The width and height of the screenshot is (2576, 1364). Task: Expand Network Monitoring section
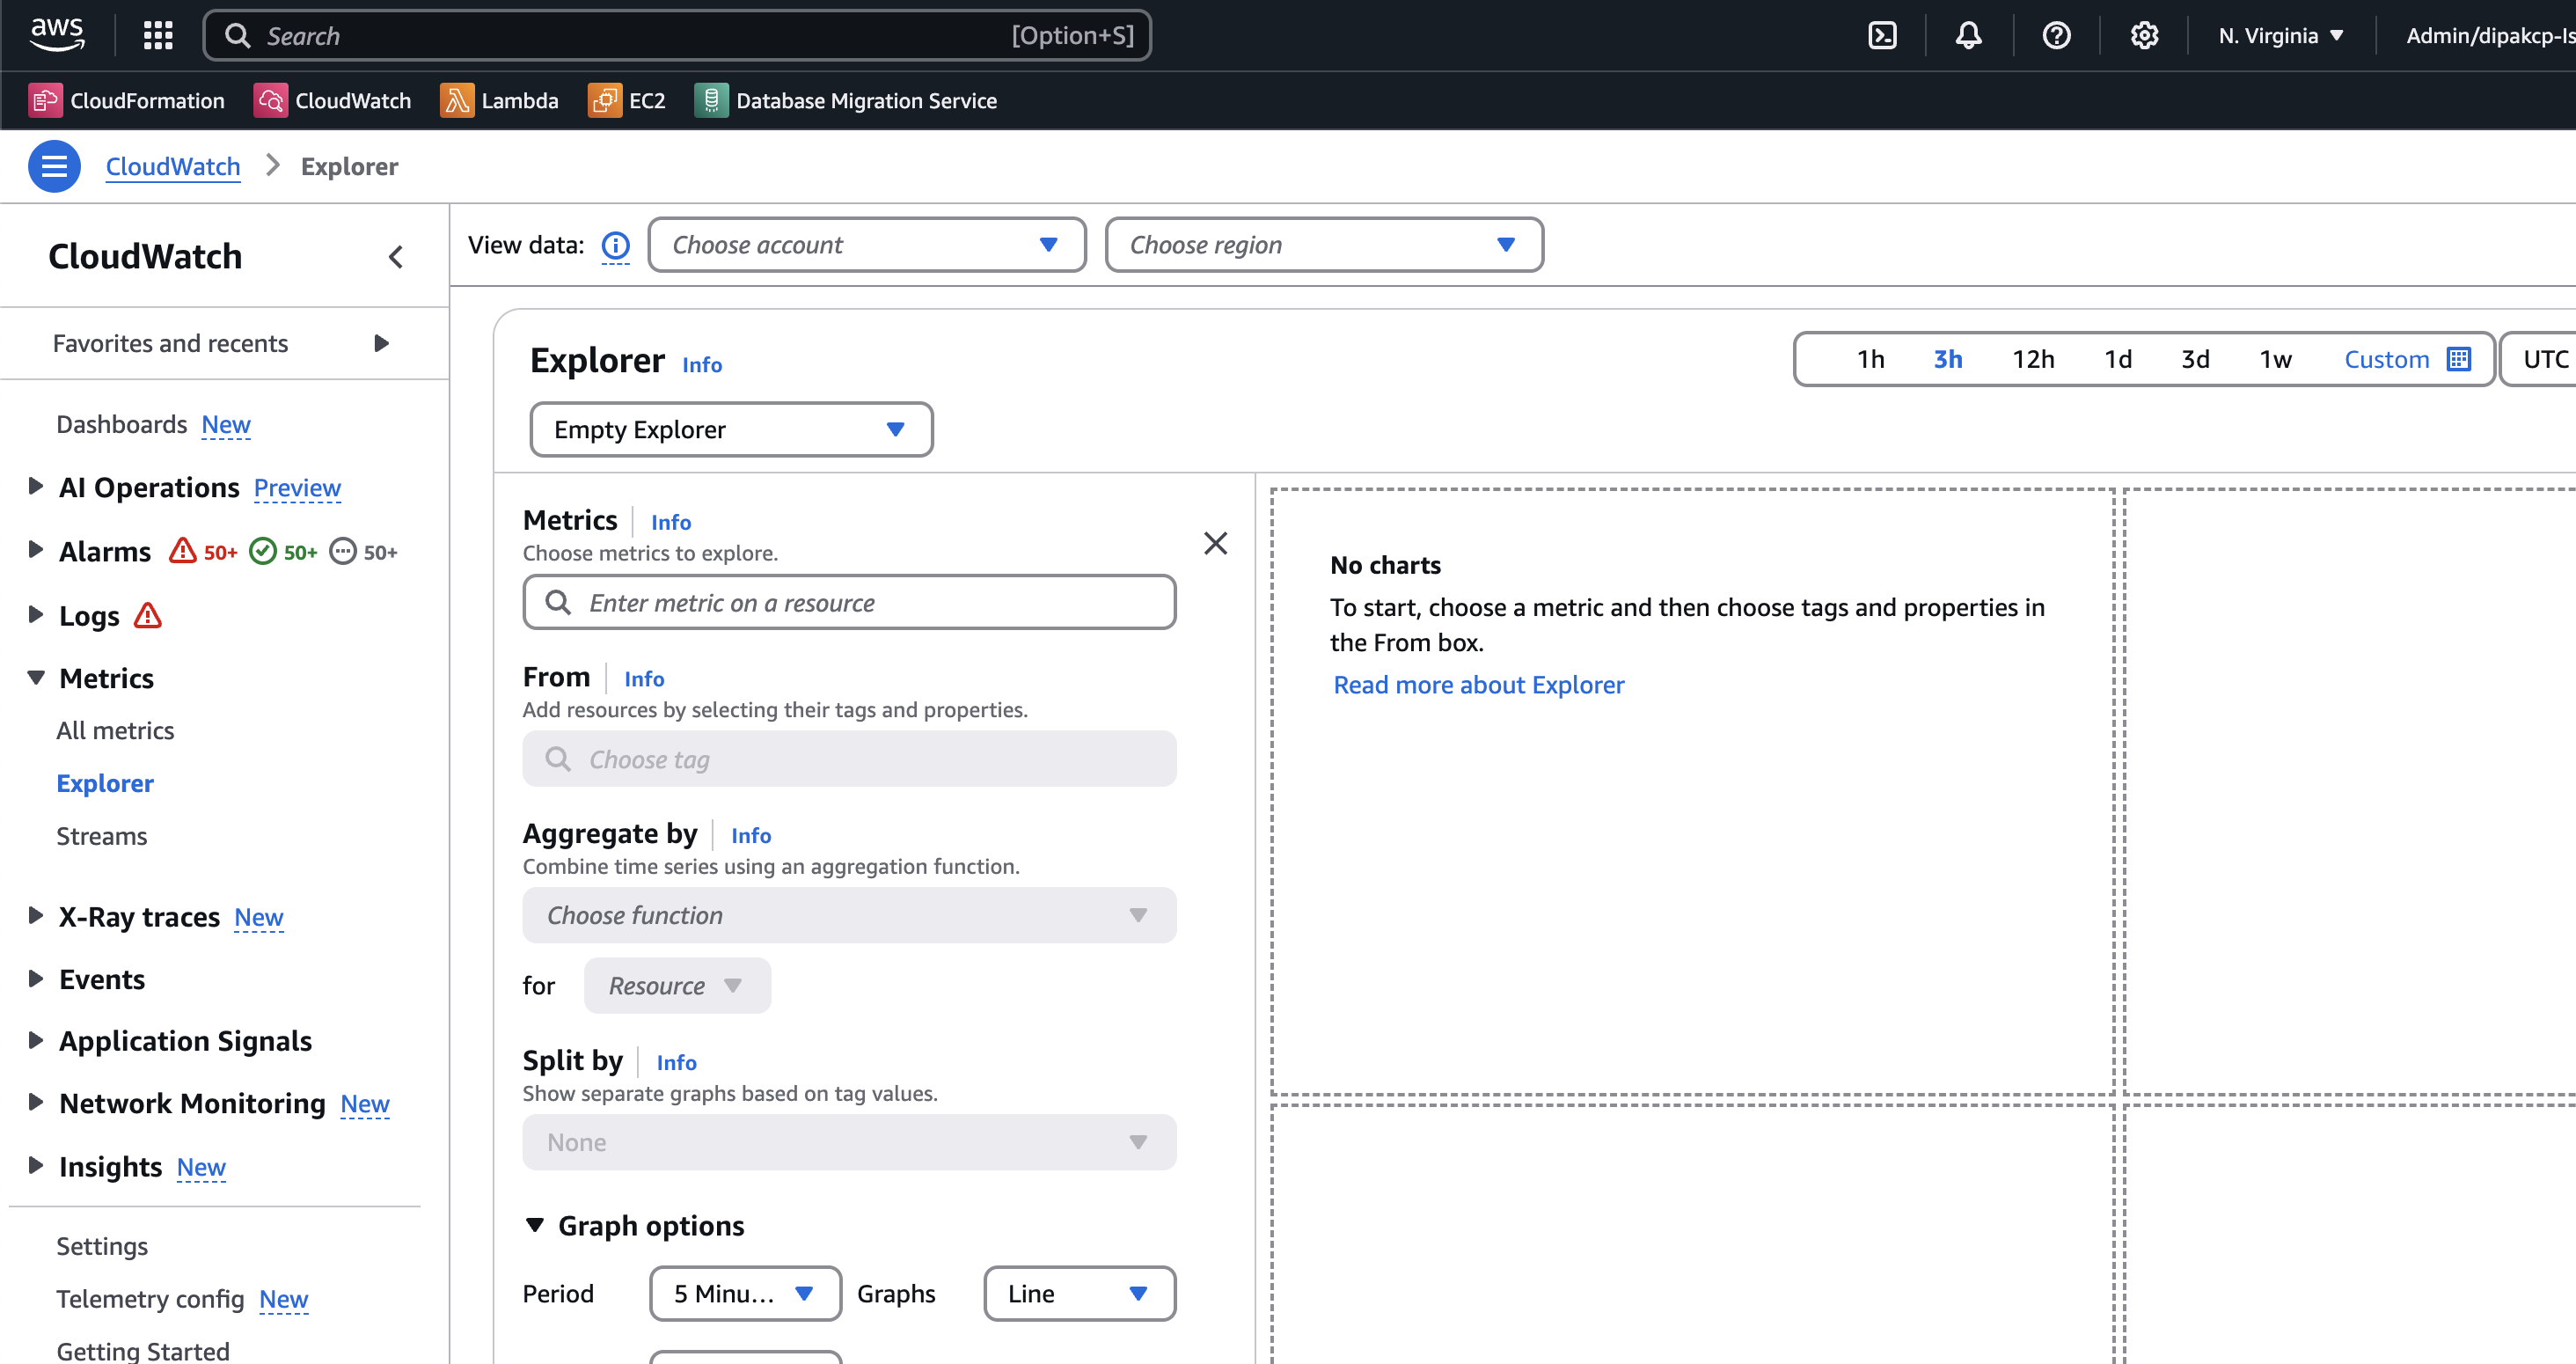click(35, 1102)
